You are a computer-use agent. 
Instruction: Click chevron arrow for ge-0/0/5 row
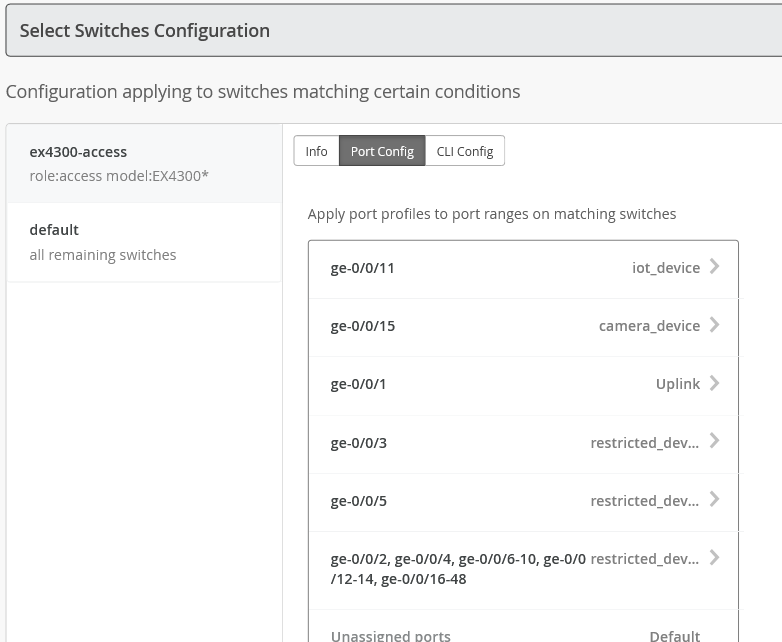pos(714,499)
